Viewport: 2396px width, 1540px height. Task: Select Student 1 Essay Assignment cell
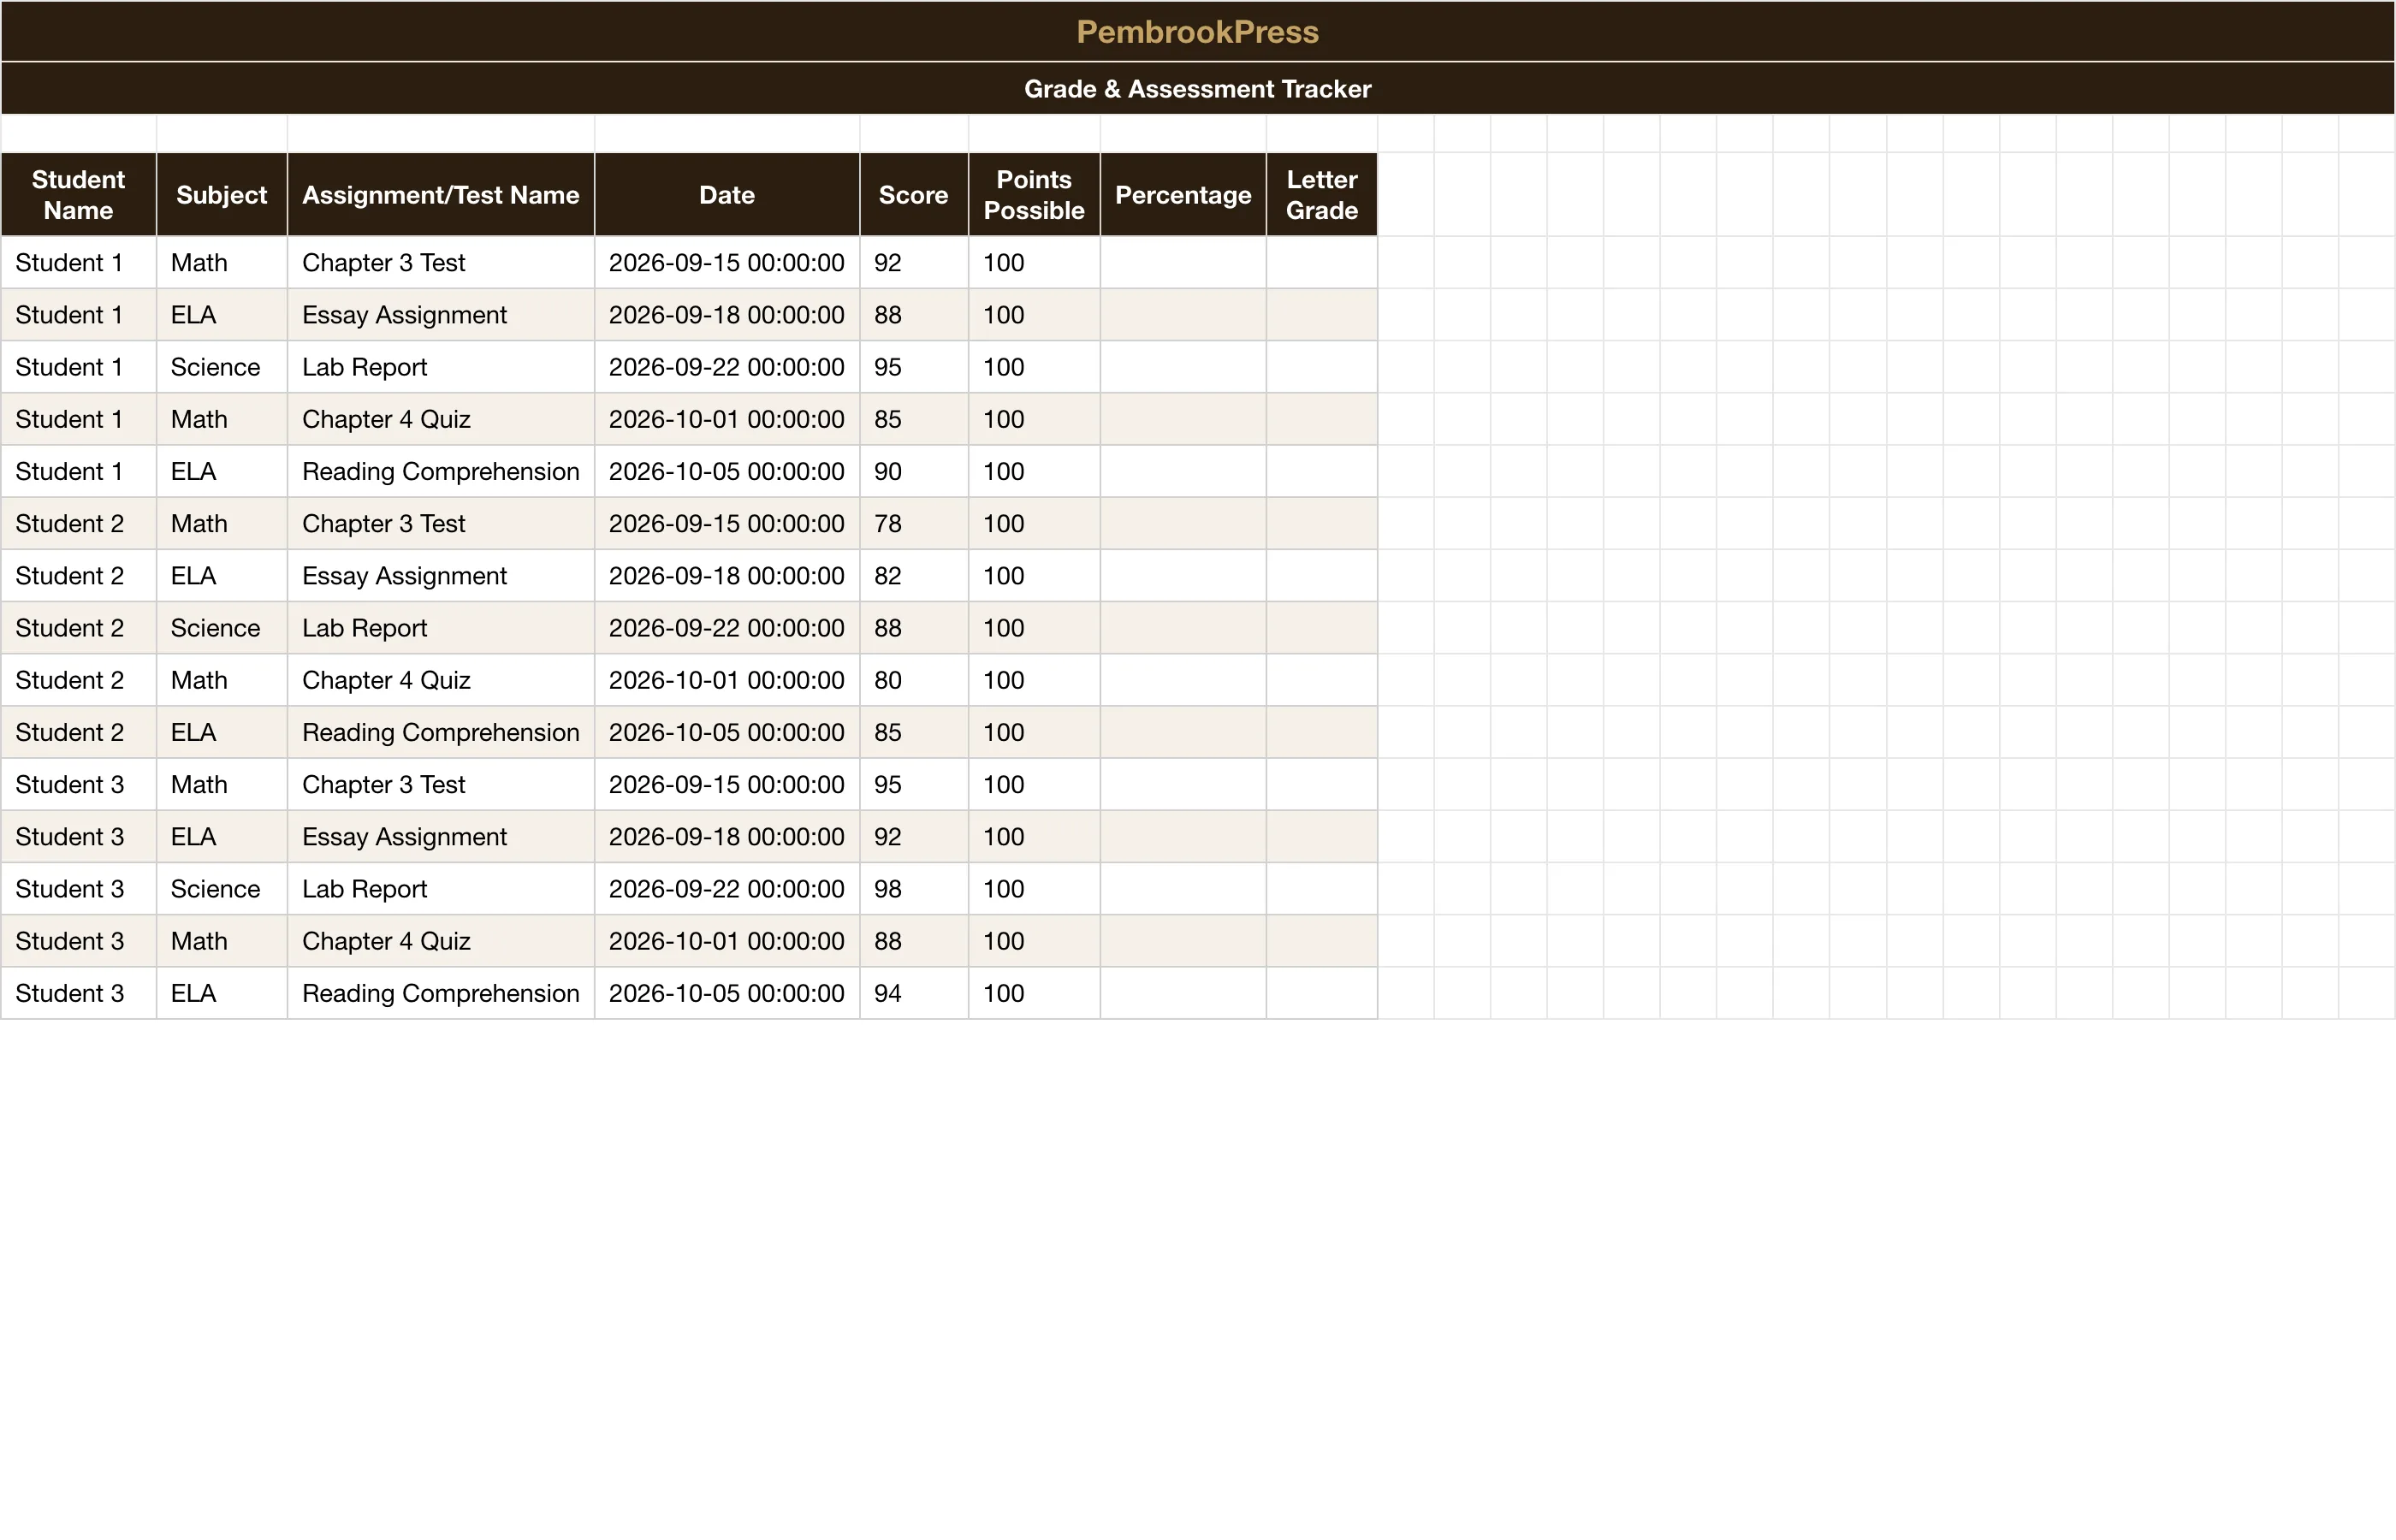click(441, 315)
